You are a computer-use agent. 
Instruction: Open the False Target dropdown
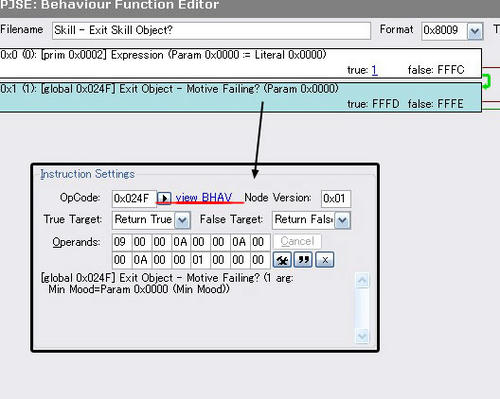[x=343, y=220]
